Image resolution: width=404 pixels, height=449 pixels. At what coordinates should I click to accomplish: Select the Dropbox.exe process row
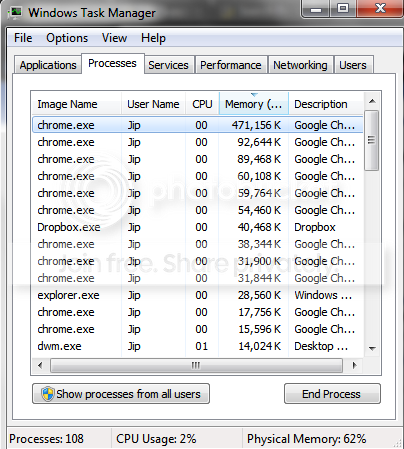[197, 227]
